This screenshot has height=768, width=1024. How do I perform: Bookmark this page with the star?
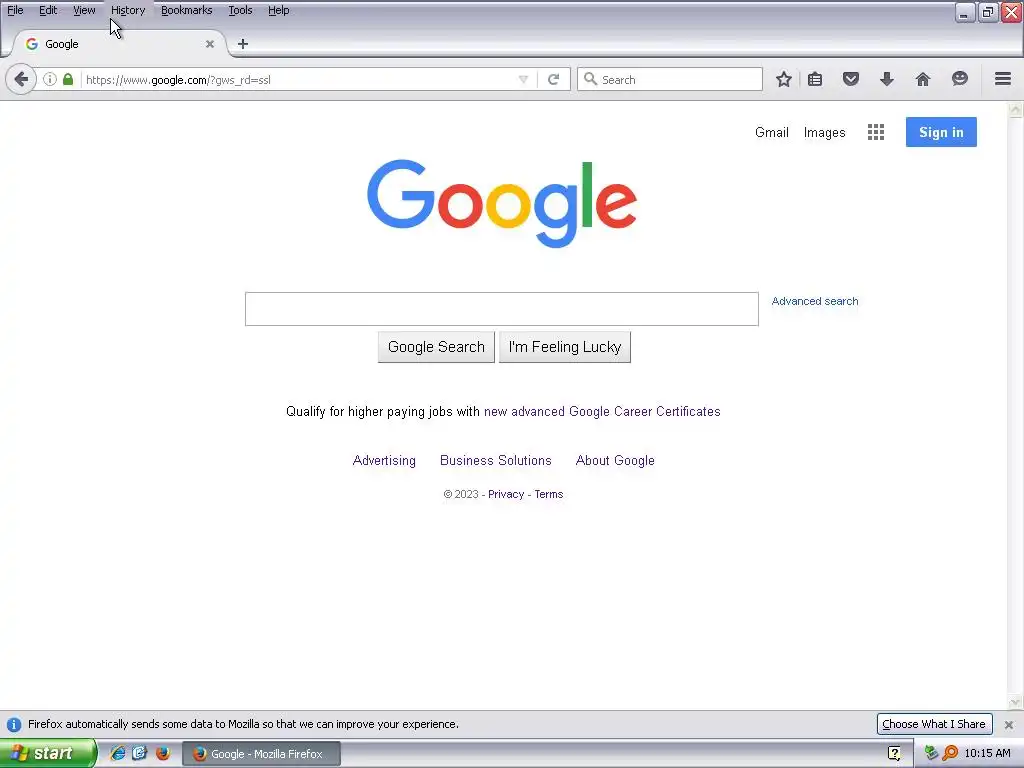pyautogui.click(x=784, y=80)
